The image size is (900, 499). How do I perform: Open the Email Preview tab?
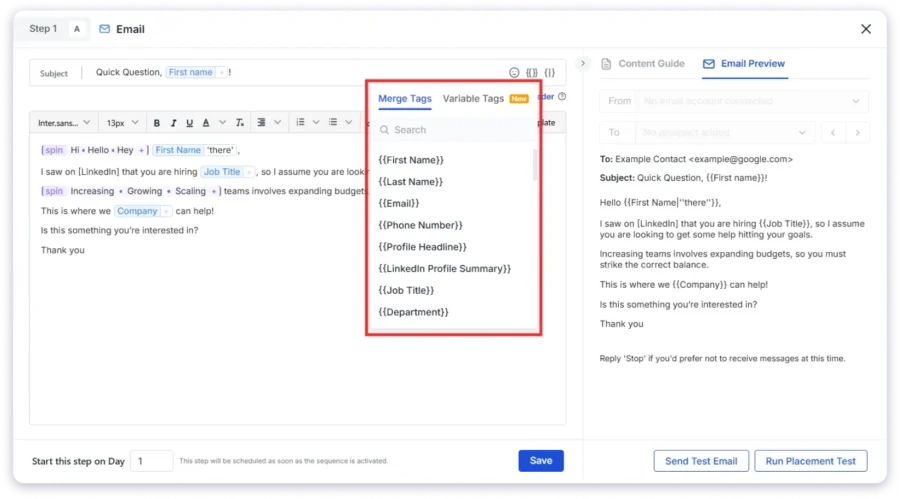(x=744, y=64)
